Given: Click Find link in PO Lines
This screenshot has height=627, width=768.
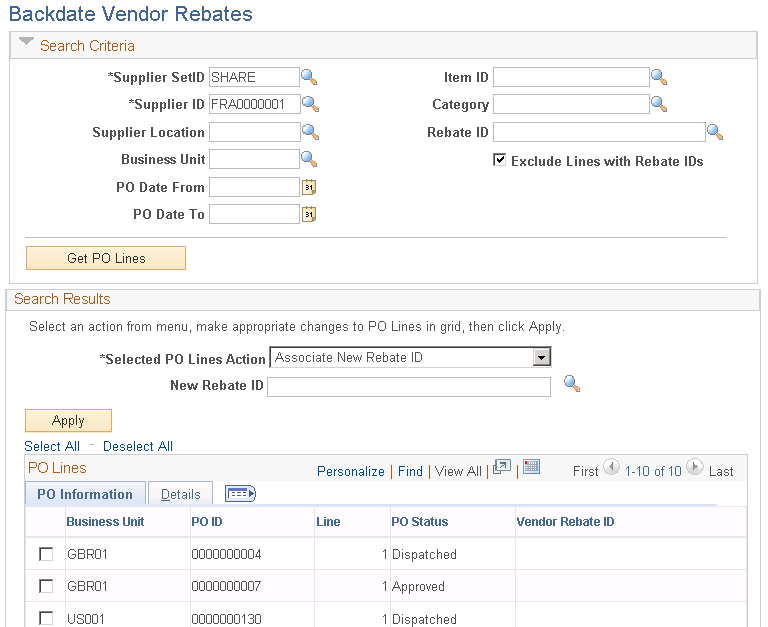Looking at the screenshot, I should (410, 471).
